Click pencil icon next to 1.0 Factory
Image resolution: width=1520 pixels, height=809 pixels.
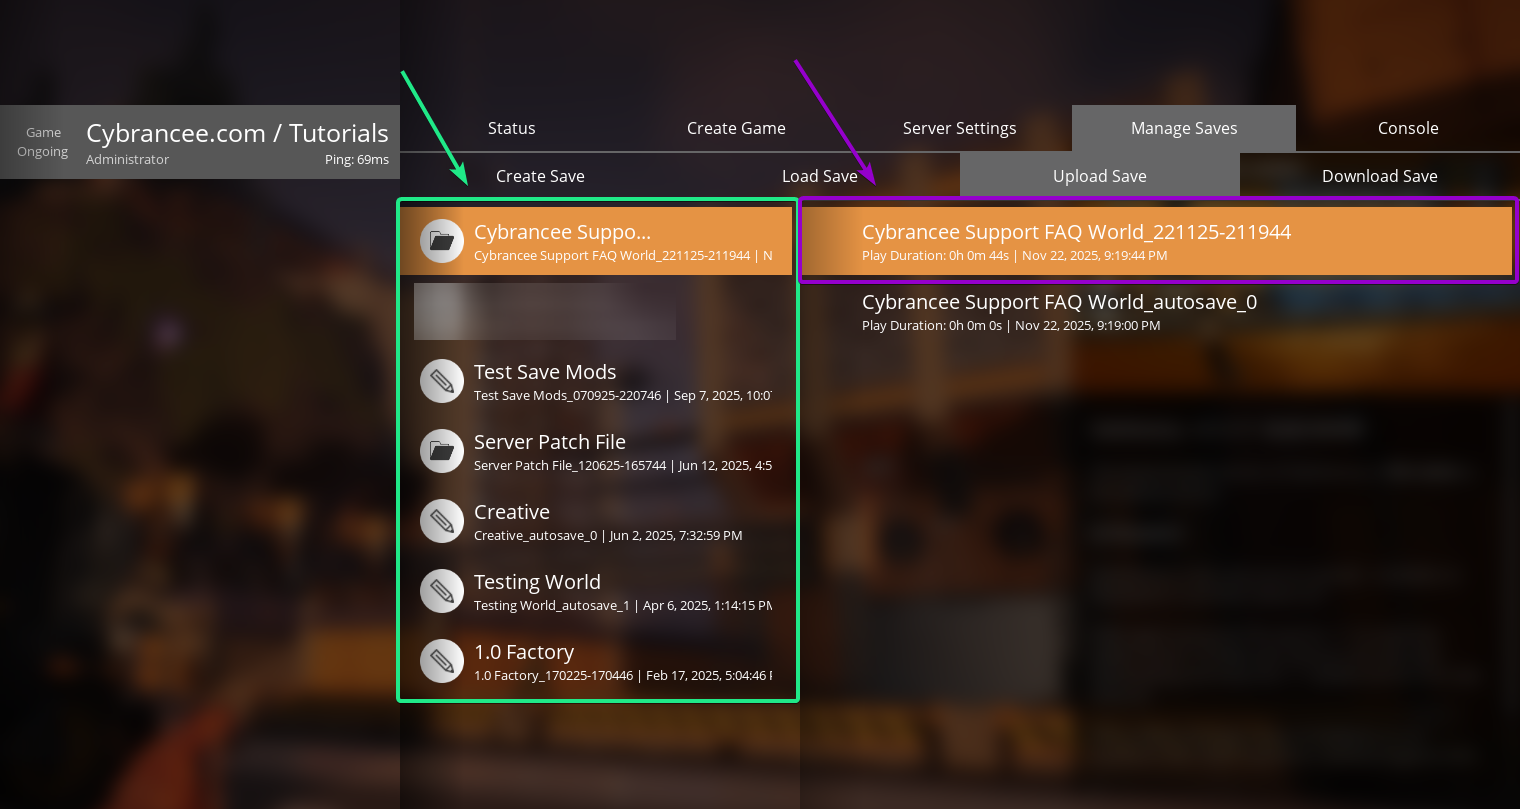(441, 661)
